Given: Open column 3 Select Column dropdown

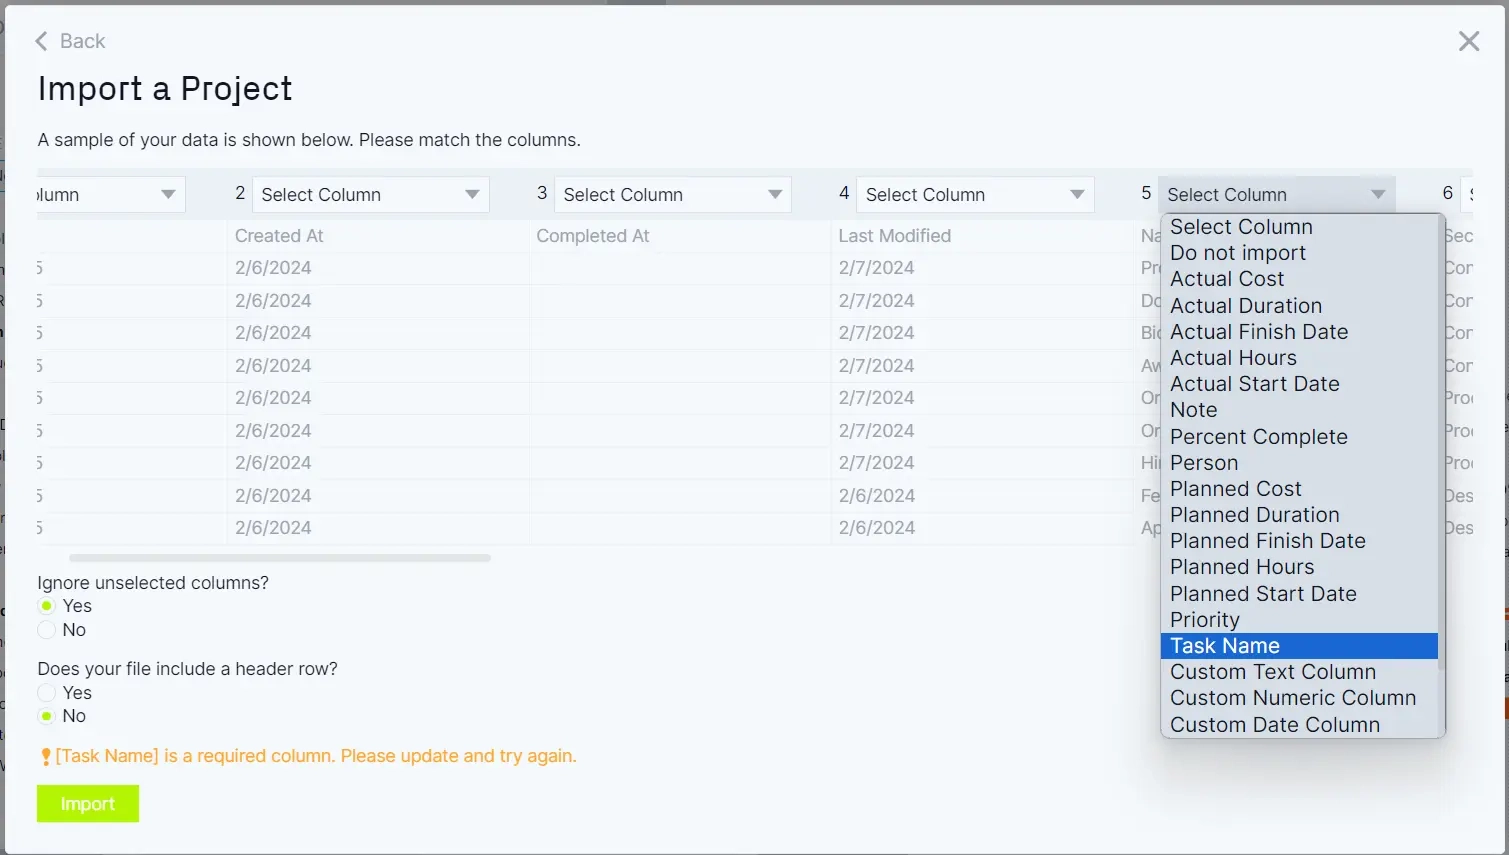Looking at the screenshot, I should [x=672, y=195].
